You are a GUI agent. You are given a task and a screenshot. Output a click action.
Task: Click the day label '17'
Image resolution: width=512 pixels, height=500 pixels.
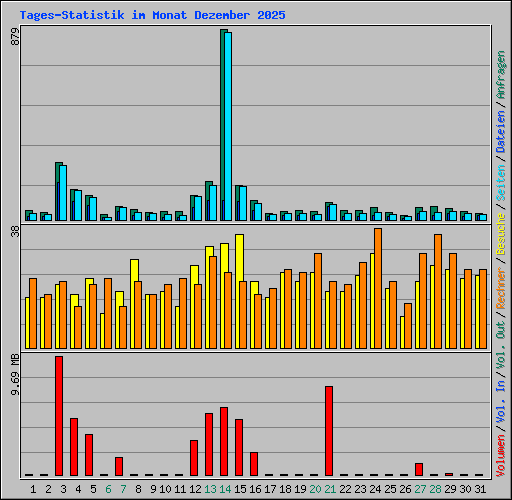pos(270,489)
